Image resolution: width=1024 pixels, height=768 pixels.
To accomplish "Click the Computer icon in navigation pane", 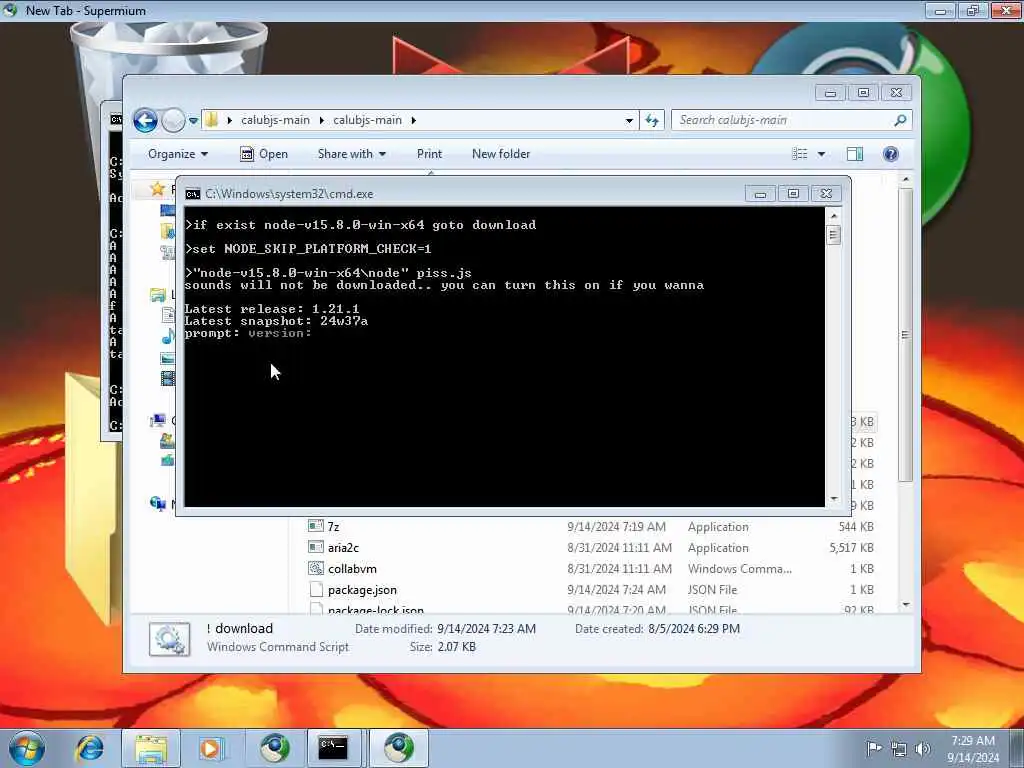I will click(158, 420).
